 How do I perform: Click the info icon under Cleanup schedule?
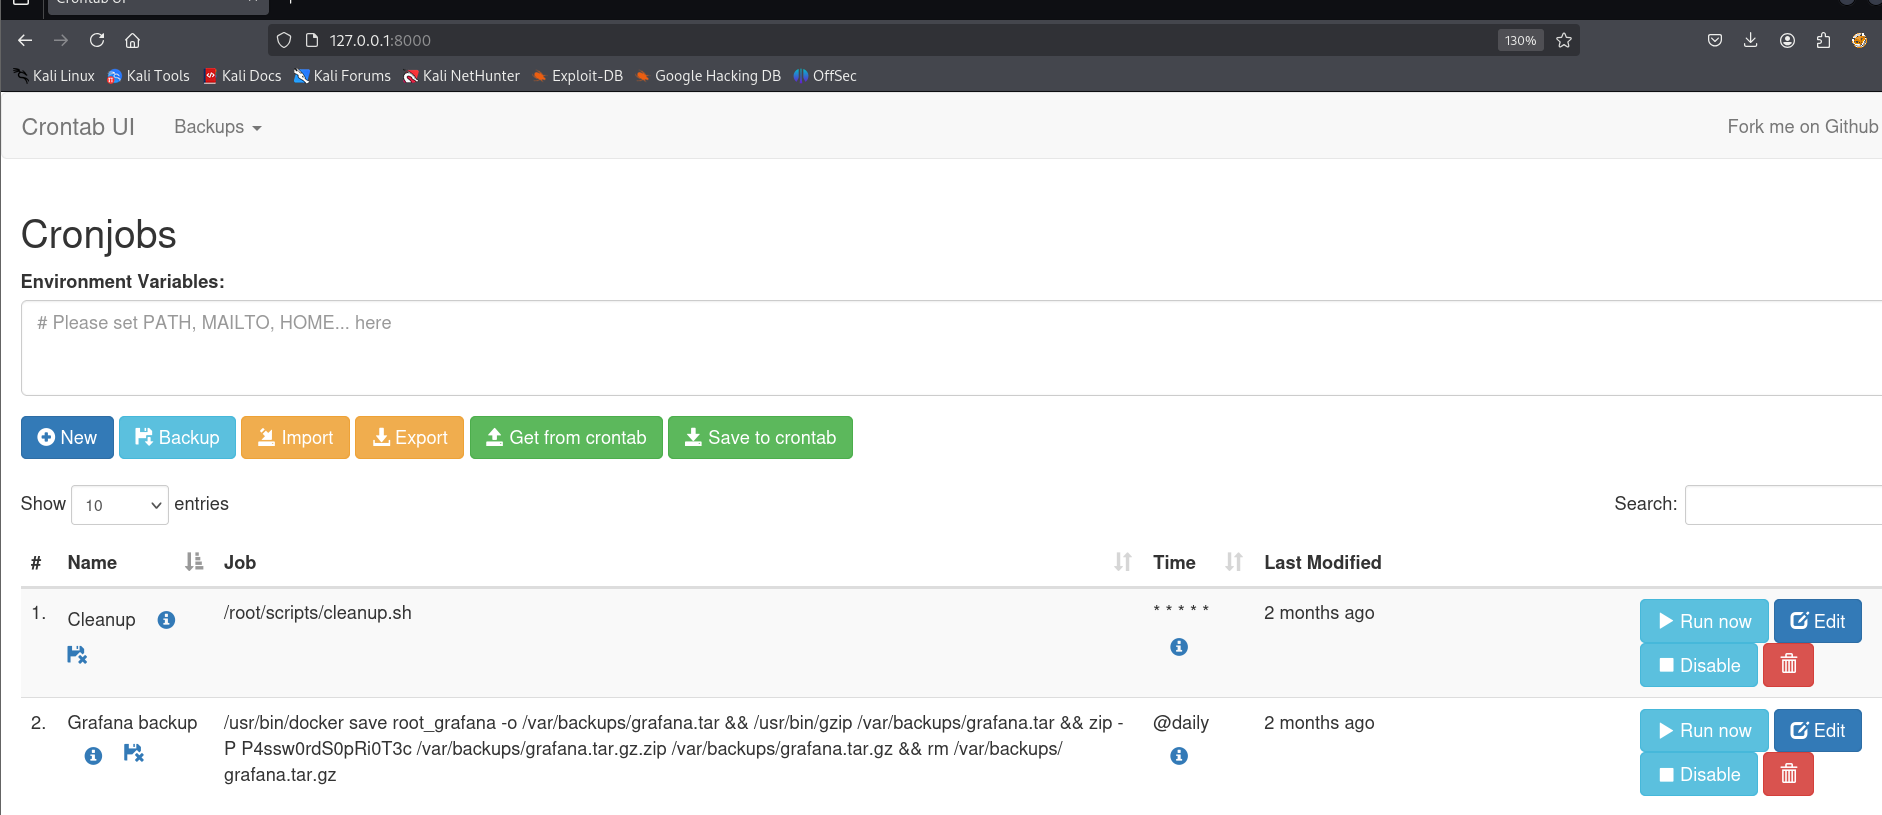(1179, 647)
